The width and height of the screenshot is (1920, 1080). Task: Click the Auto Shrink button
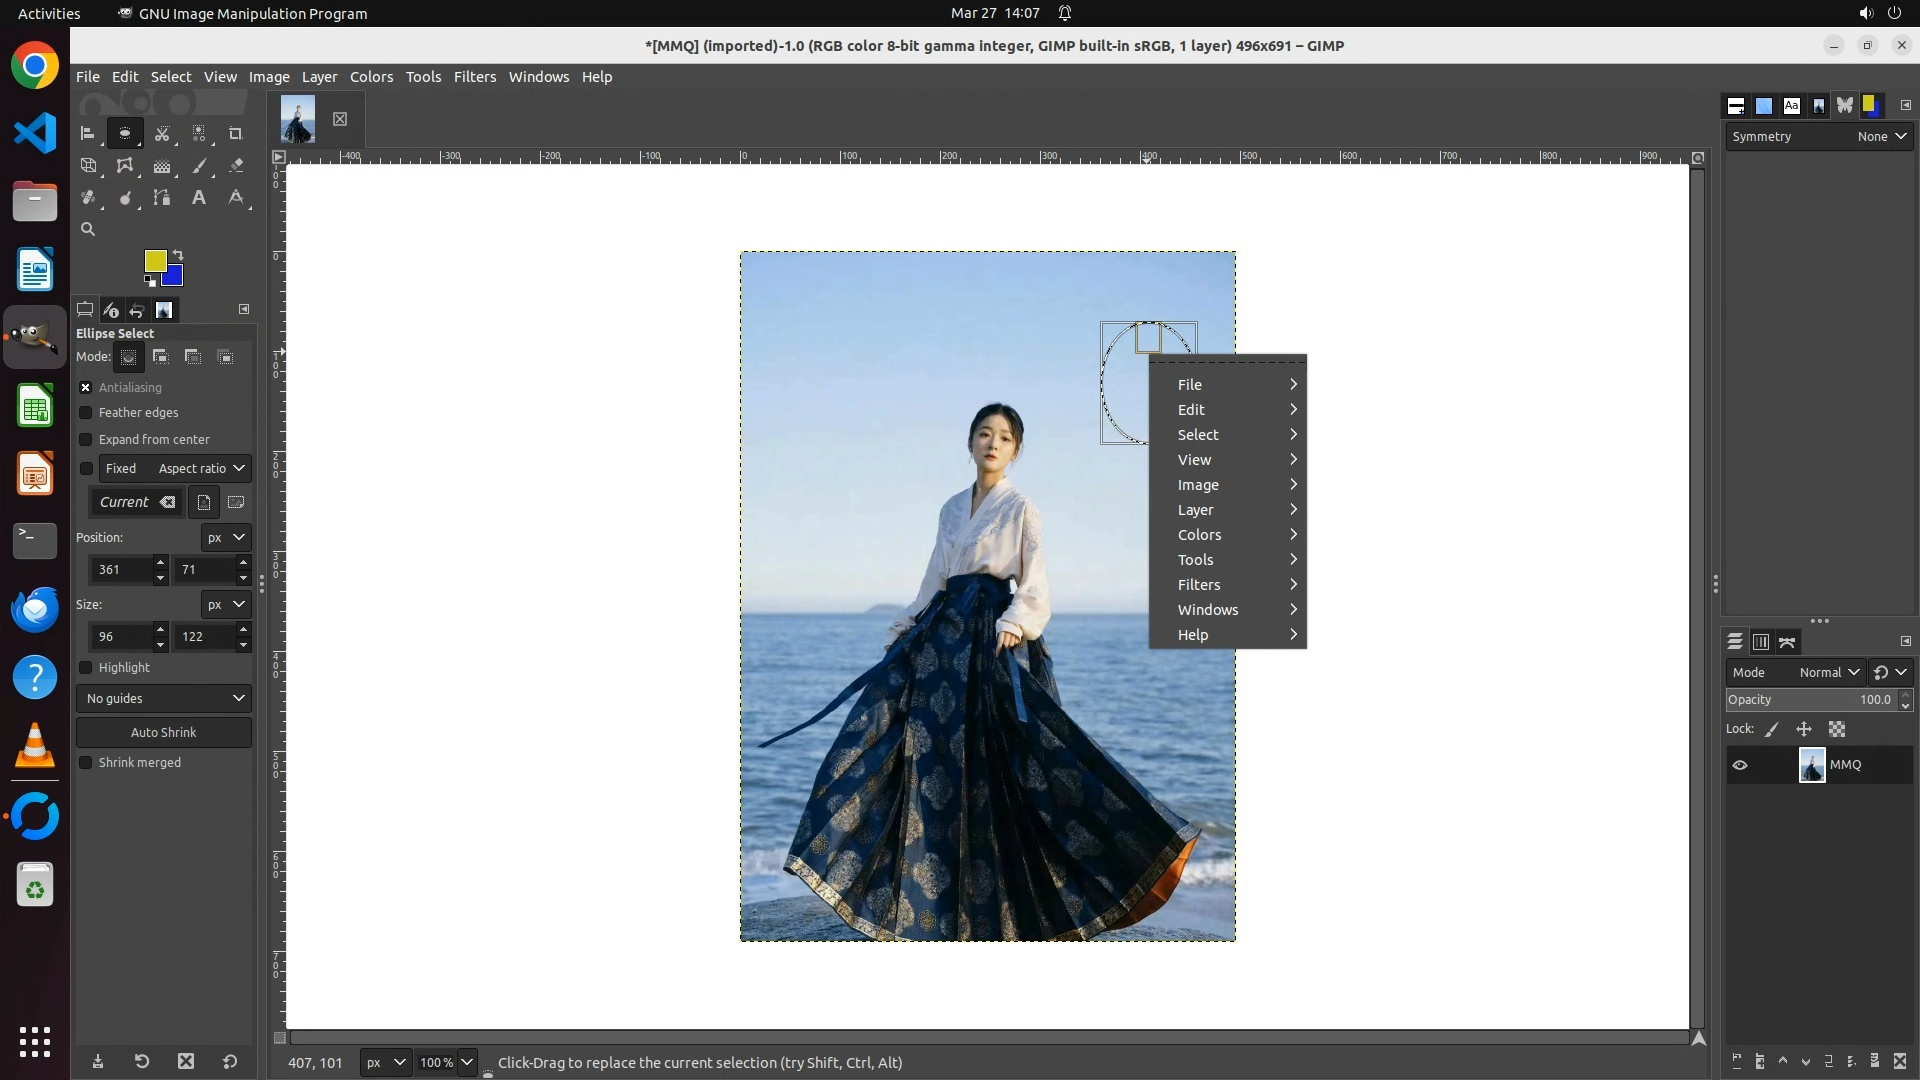(x=164, y=732)
